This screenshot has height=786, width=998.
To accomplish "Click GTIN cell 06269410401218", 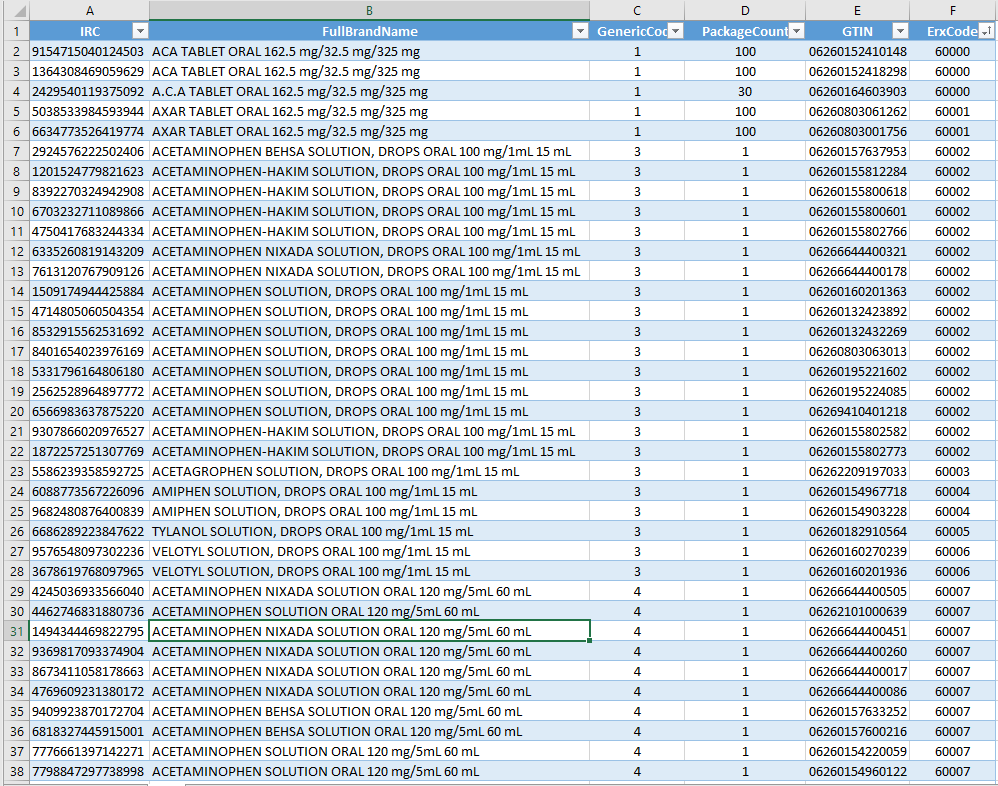I will (857, 411).
